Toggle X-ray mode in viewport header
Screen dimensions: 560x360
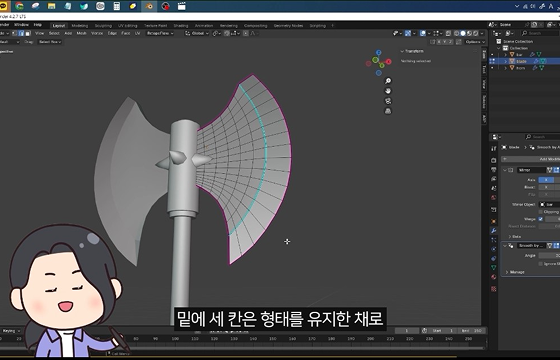click(448, 33)
